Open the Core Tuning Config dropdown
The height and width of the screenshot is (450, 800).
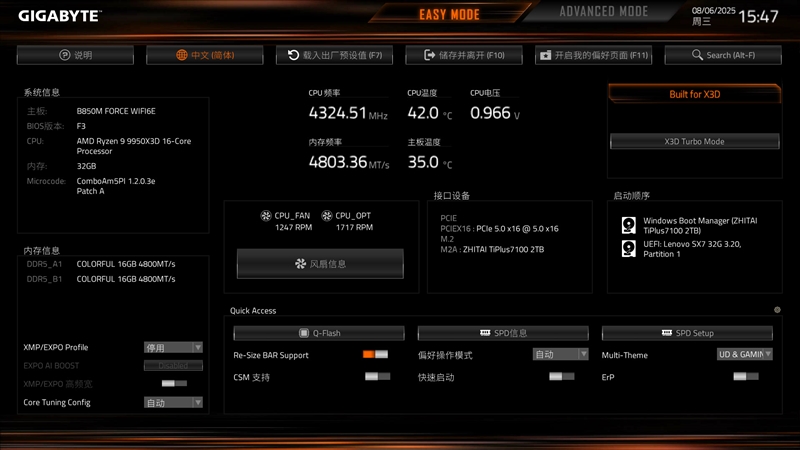(173, 403)
